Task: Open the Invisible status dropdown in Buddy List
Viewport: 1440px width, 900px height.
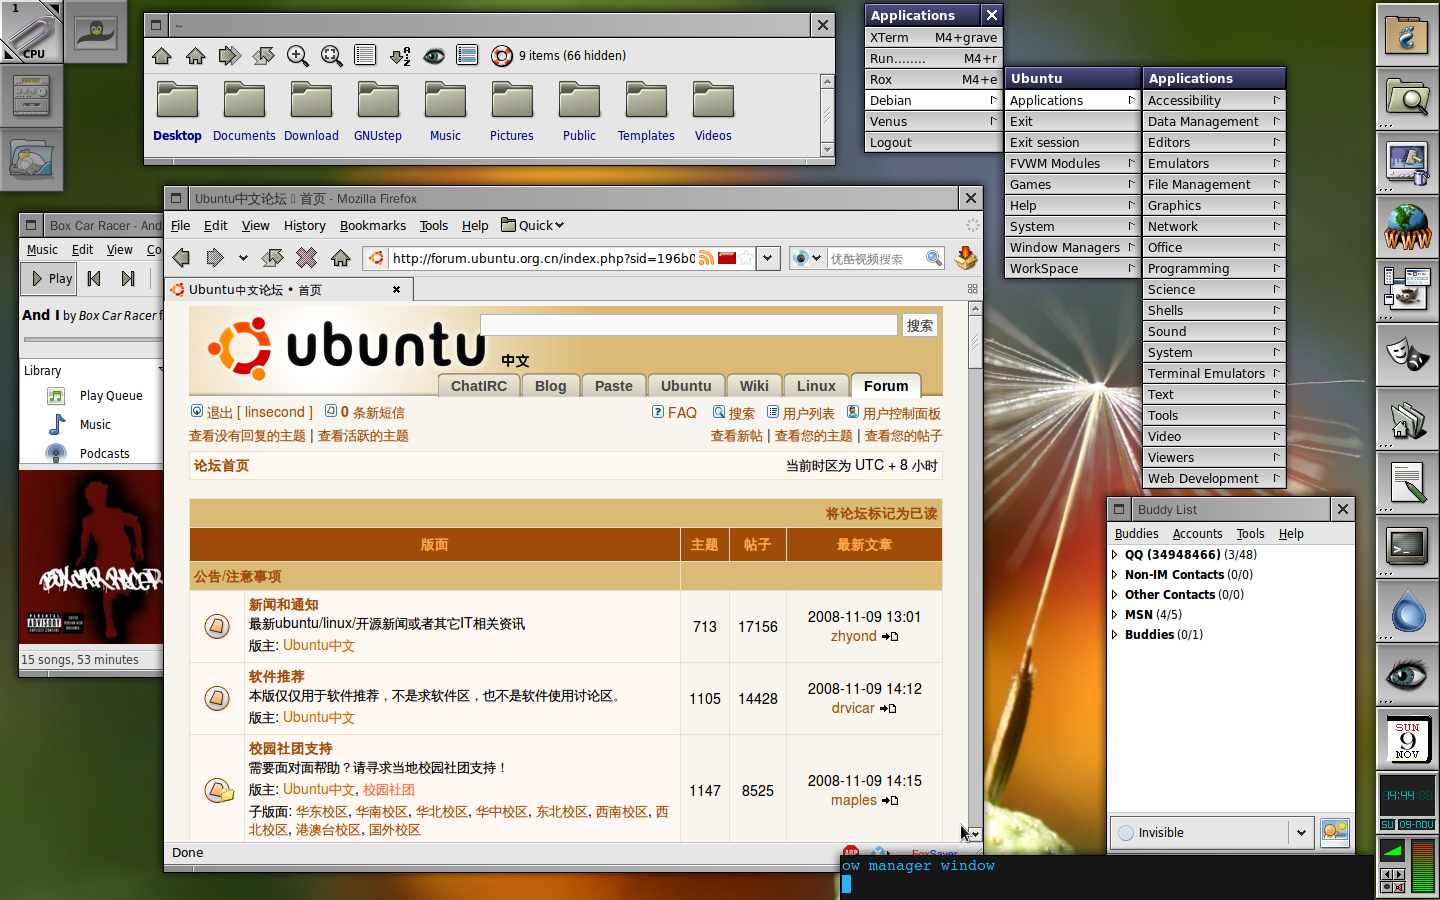Action: pos(1211,832)
